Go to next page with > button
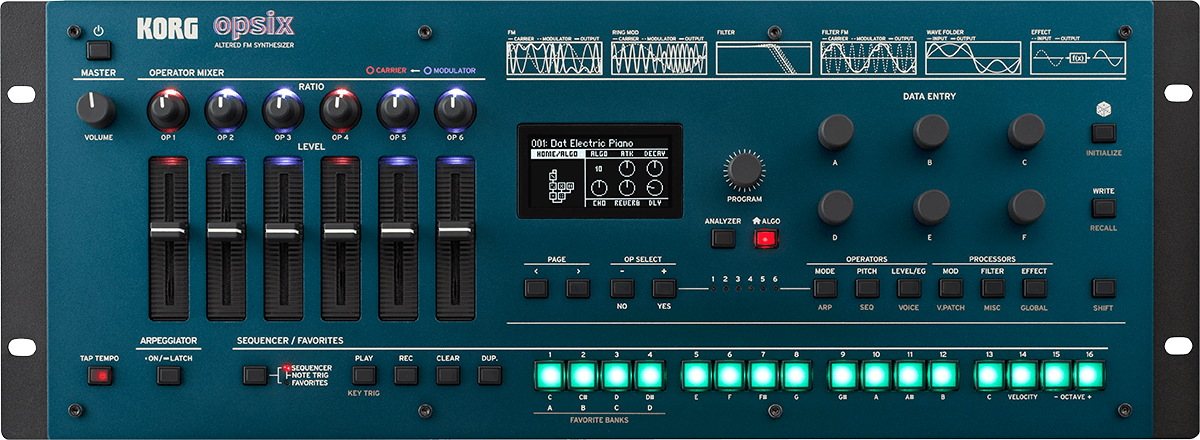Screen dimensions: 1200x440 577,288
